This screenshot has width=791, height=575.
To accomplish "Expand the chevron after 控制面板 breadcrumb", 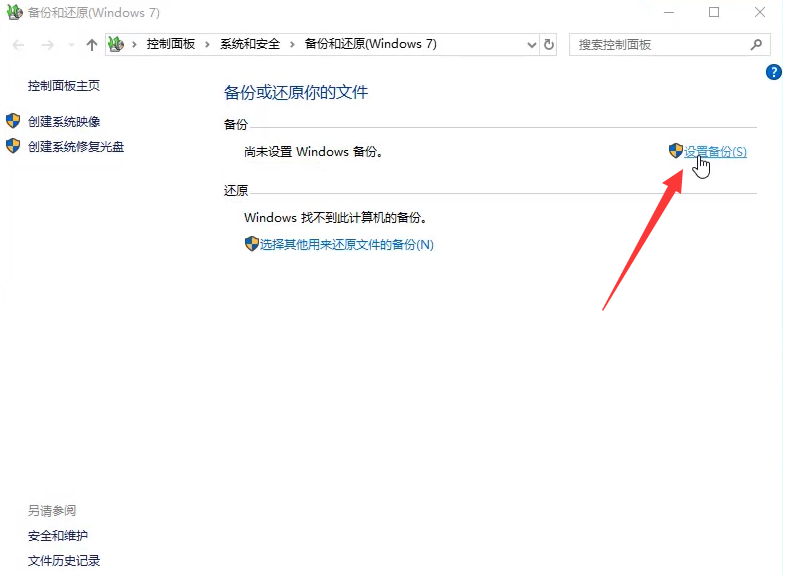I will (x=207, y=44).
